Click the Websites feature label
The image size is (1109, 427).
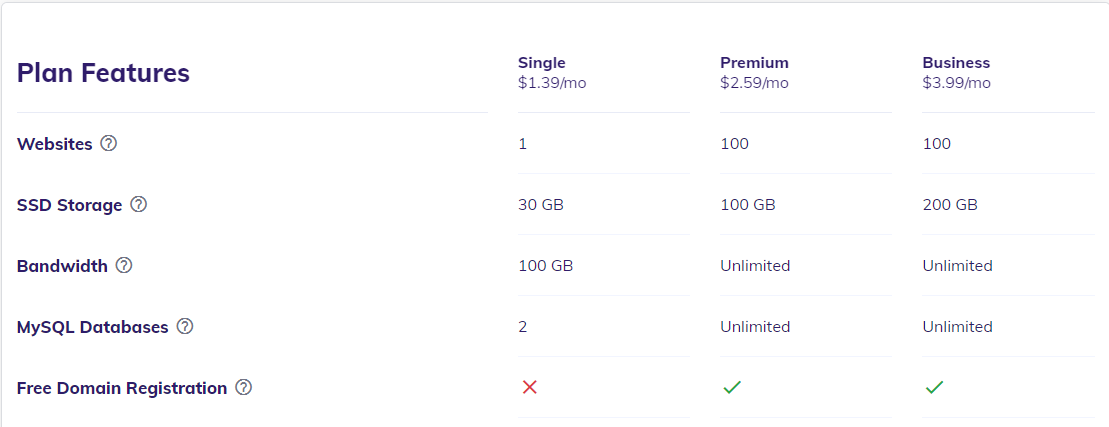tap(55, 144)
